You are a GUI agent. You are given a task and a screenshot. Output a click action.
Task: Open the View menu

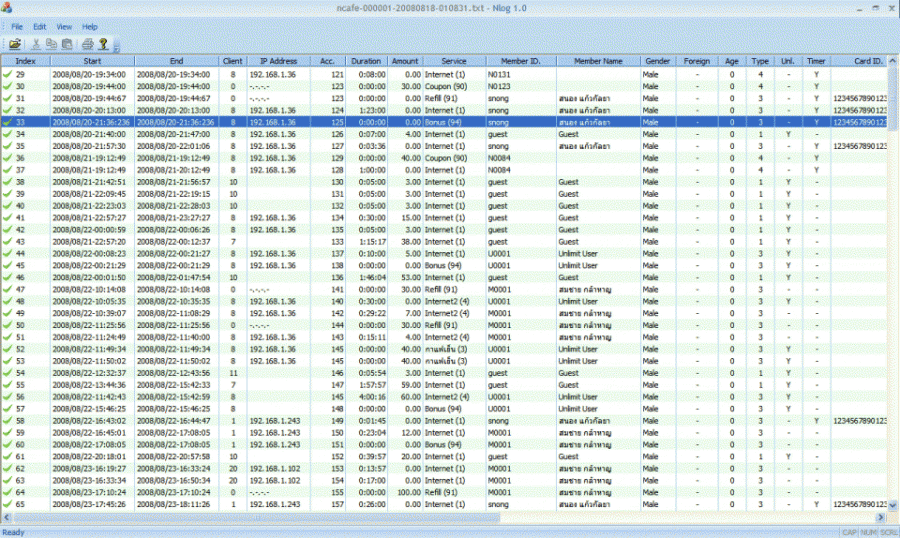tap(64, 26)
